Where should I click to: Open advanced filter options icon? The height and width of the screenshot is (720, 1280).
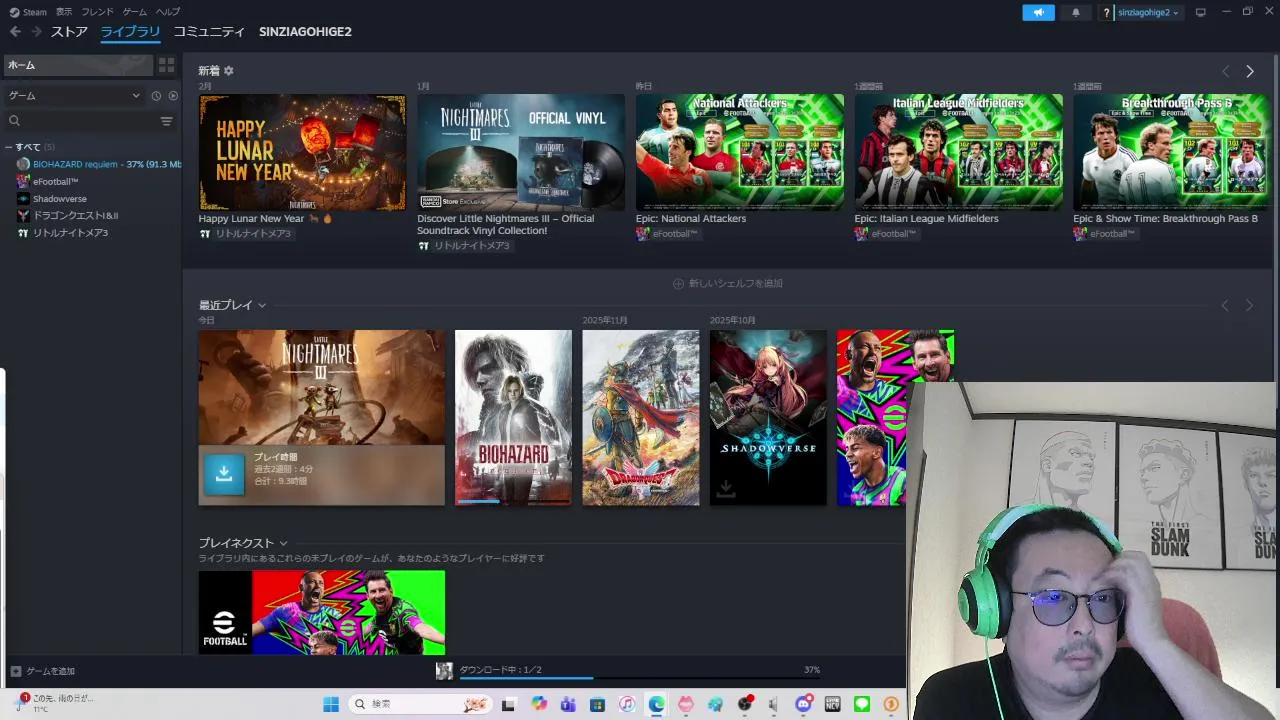pyautogui.click(x=167, y=121)
